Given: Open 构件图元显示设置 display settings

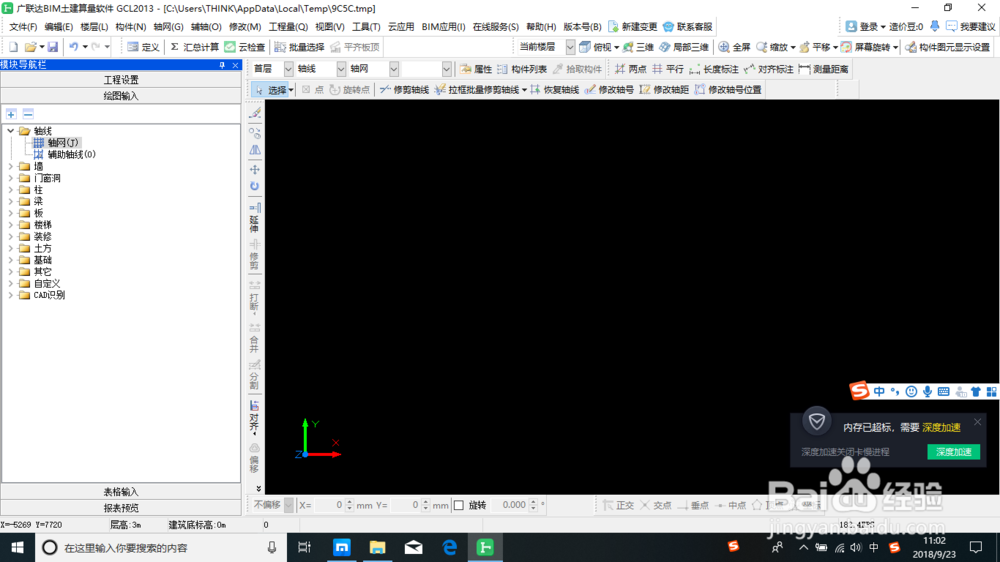Looking at the screenshot, I should click(x=948, y=47).
